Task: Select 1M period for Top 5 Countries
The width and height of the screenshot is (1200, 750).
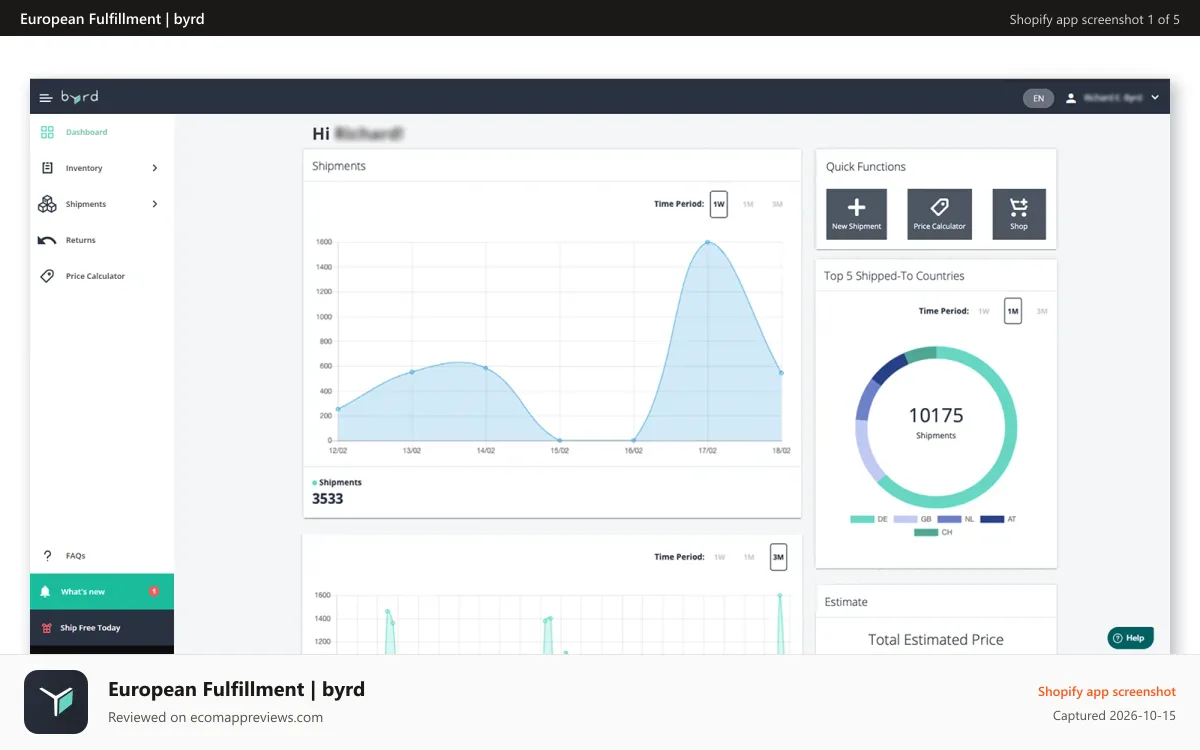Action: (1013, 311)
